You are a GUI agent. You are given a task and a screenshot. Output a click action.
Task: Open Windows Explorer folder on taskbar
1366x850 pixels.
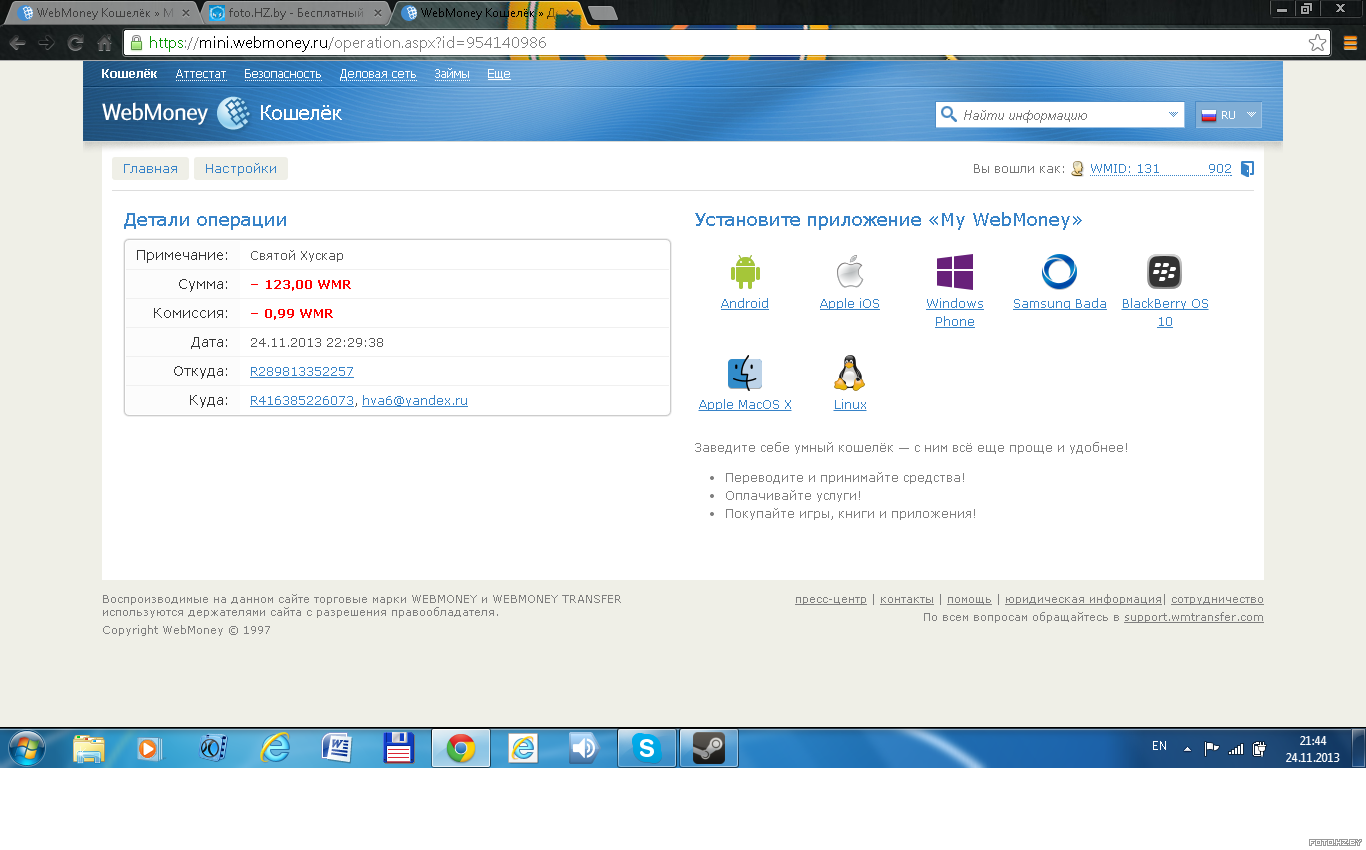pyautogui.click(x=89, y=748)
